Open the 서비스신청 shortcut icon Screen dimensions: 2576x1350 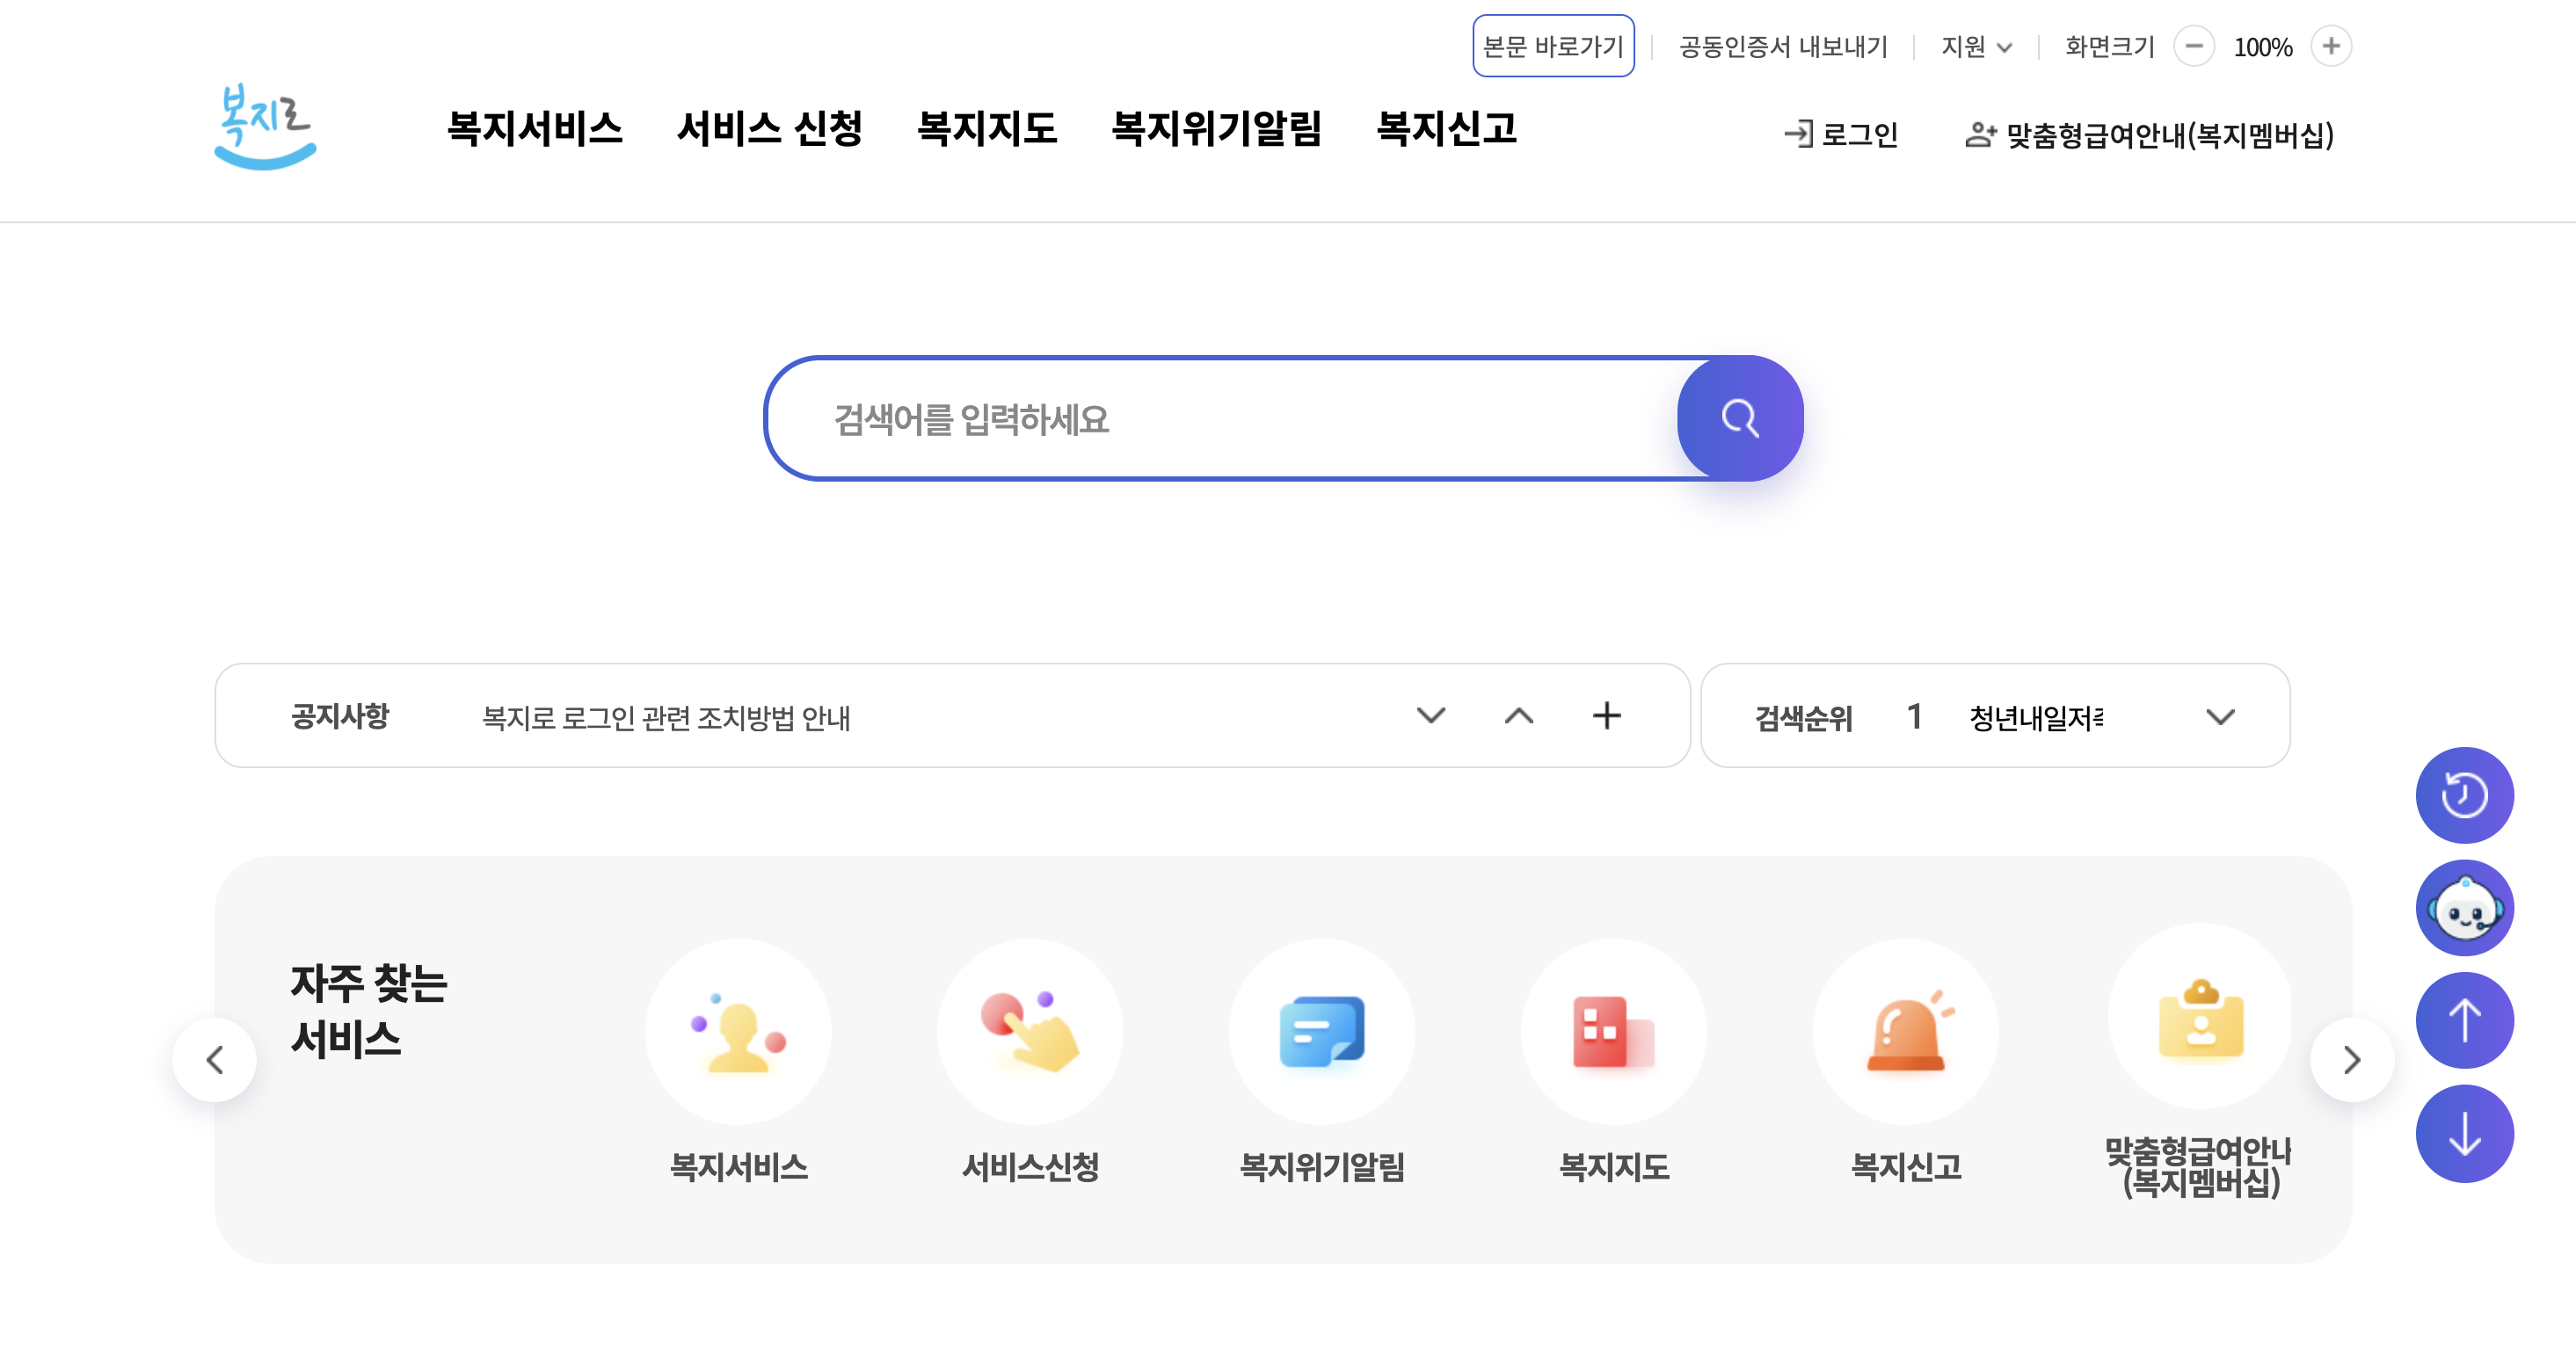coord(1029,1032)
